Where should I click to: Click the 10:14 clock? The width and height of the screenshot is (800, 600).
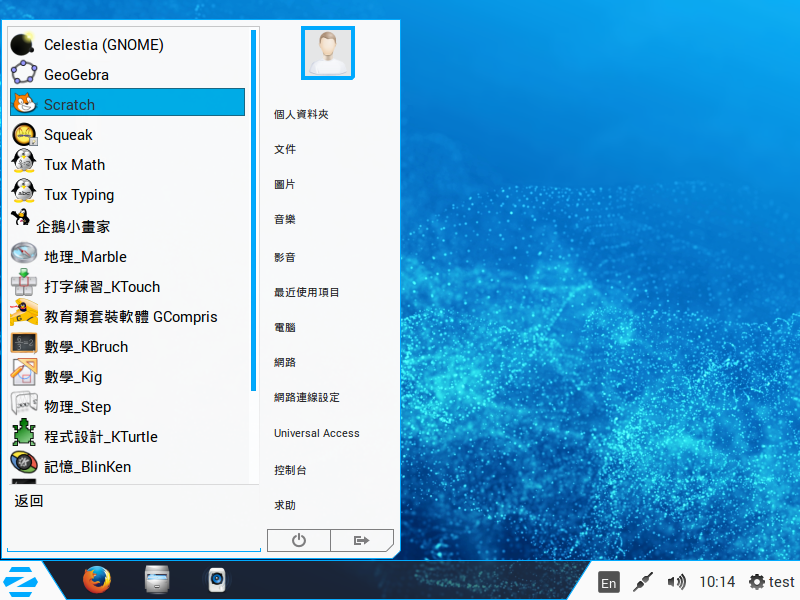(717, 582)
